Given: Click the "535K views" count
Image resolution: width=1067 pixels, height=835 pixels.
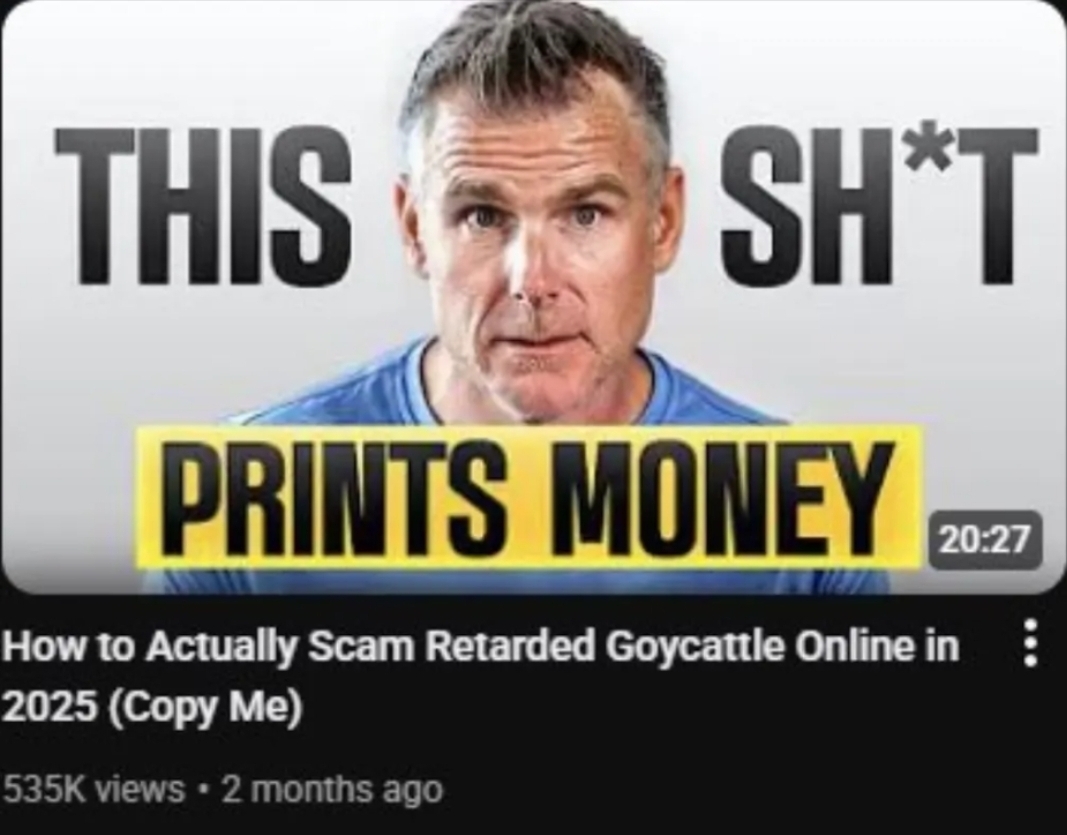Looking at the screenshot, I should click(94, 789).
